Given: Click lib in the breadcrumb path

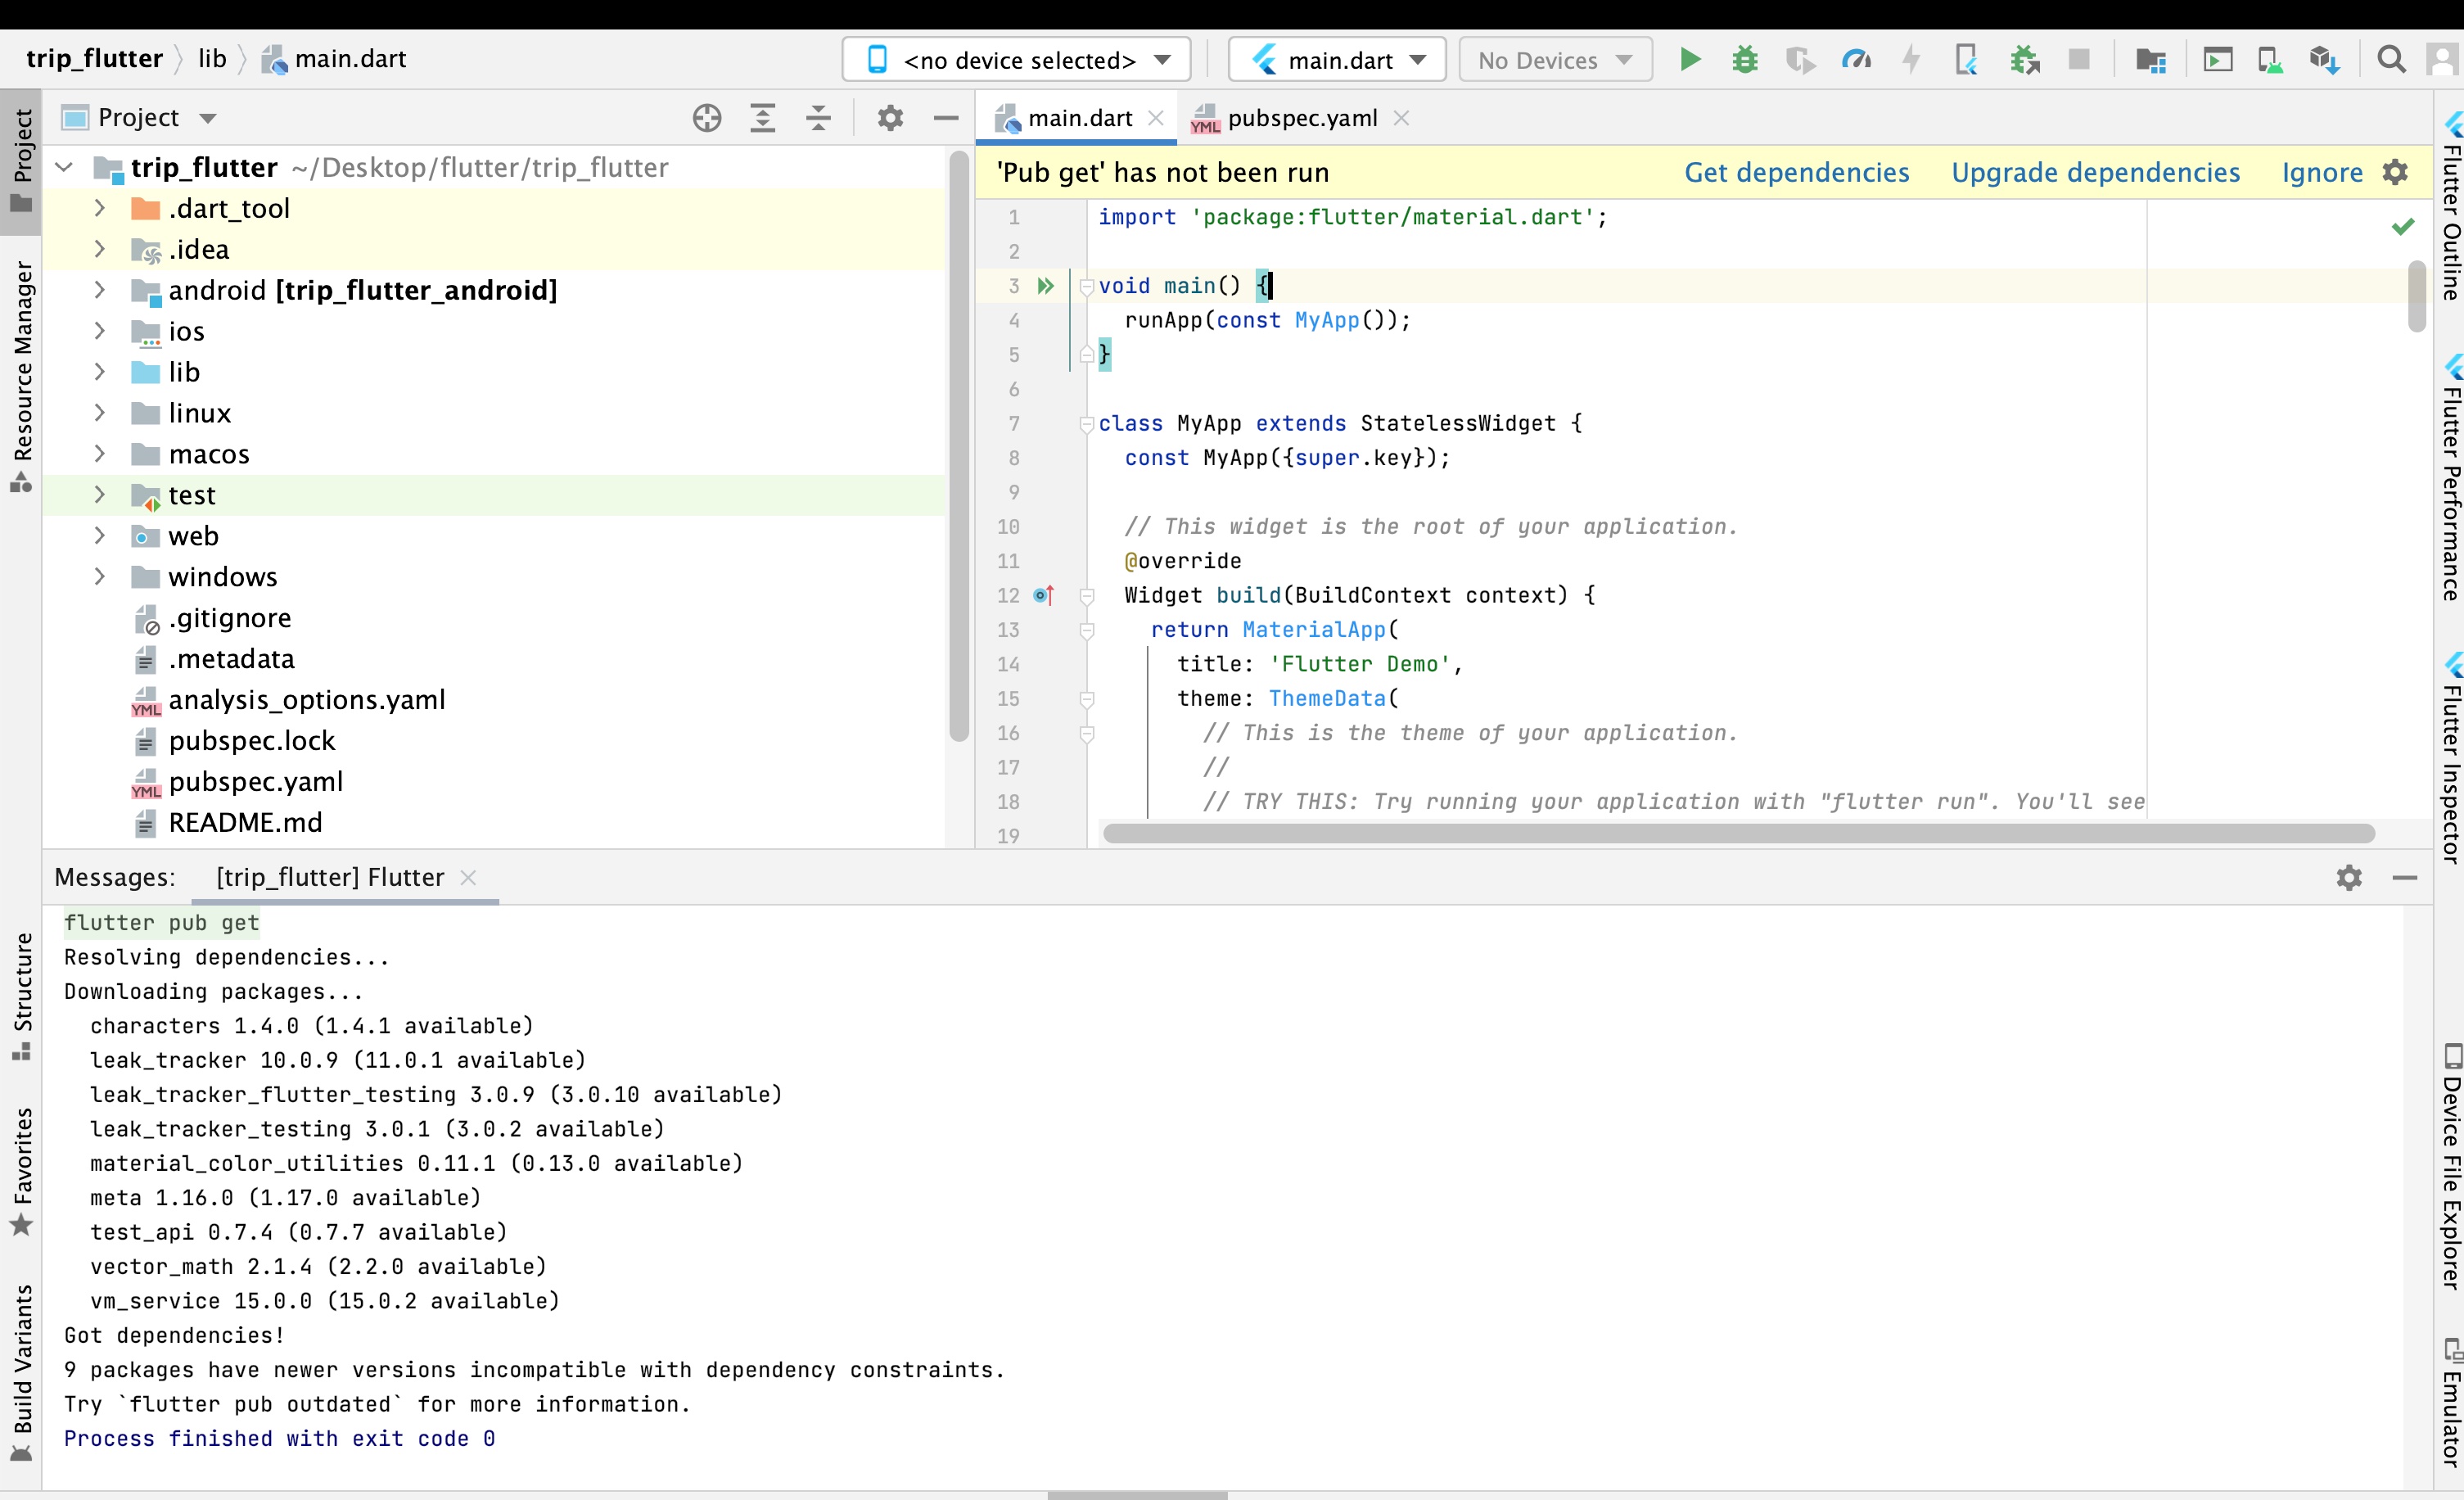Looking at the screenshot, I should tap(212, 59).
